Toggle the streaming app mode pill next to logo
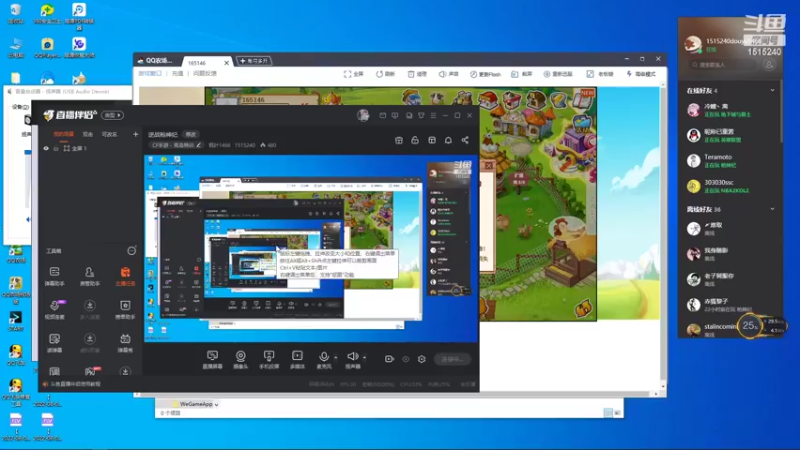800x450 pixels. 113,115
